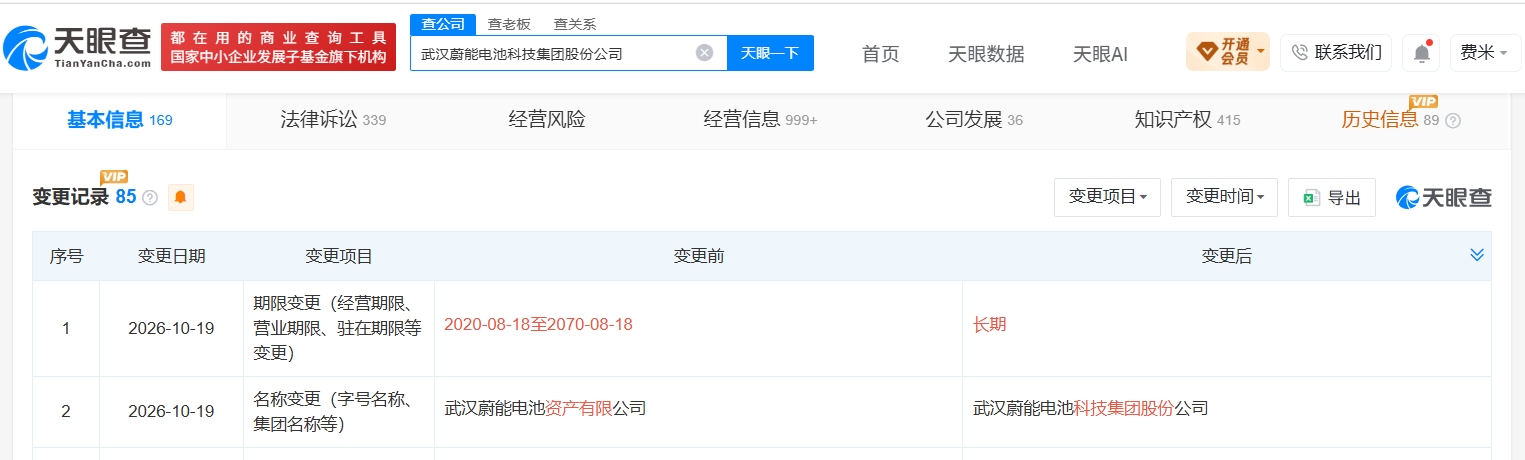
Task: Clear the search box text
Action: coord(705,53)
